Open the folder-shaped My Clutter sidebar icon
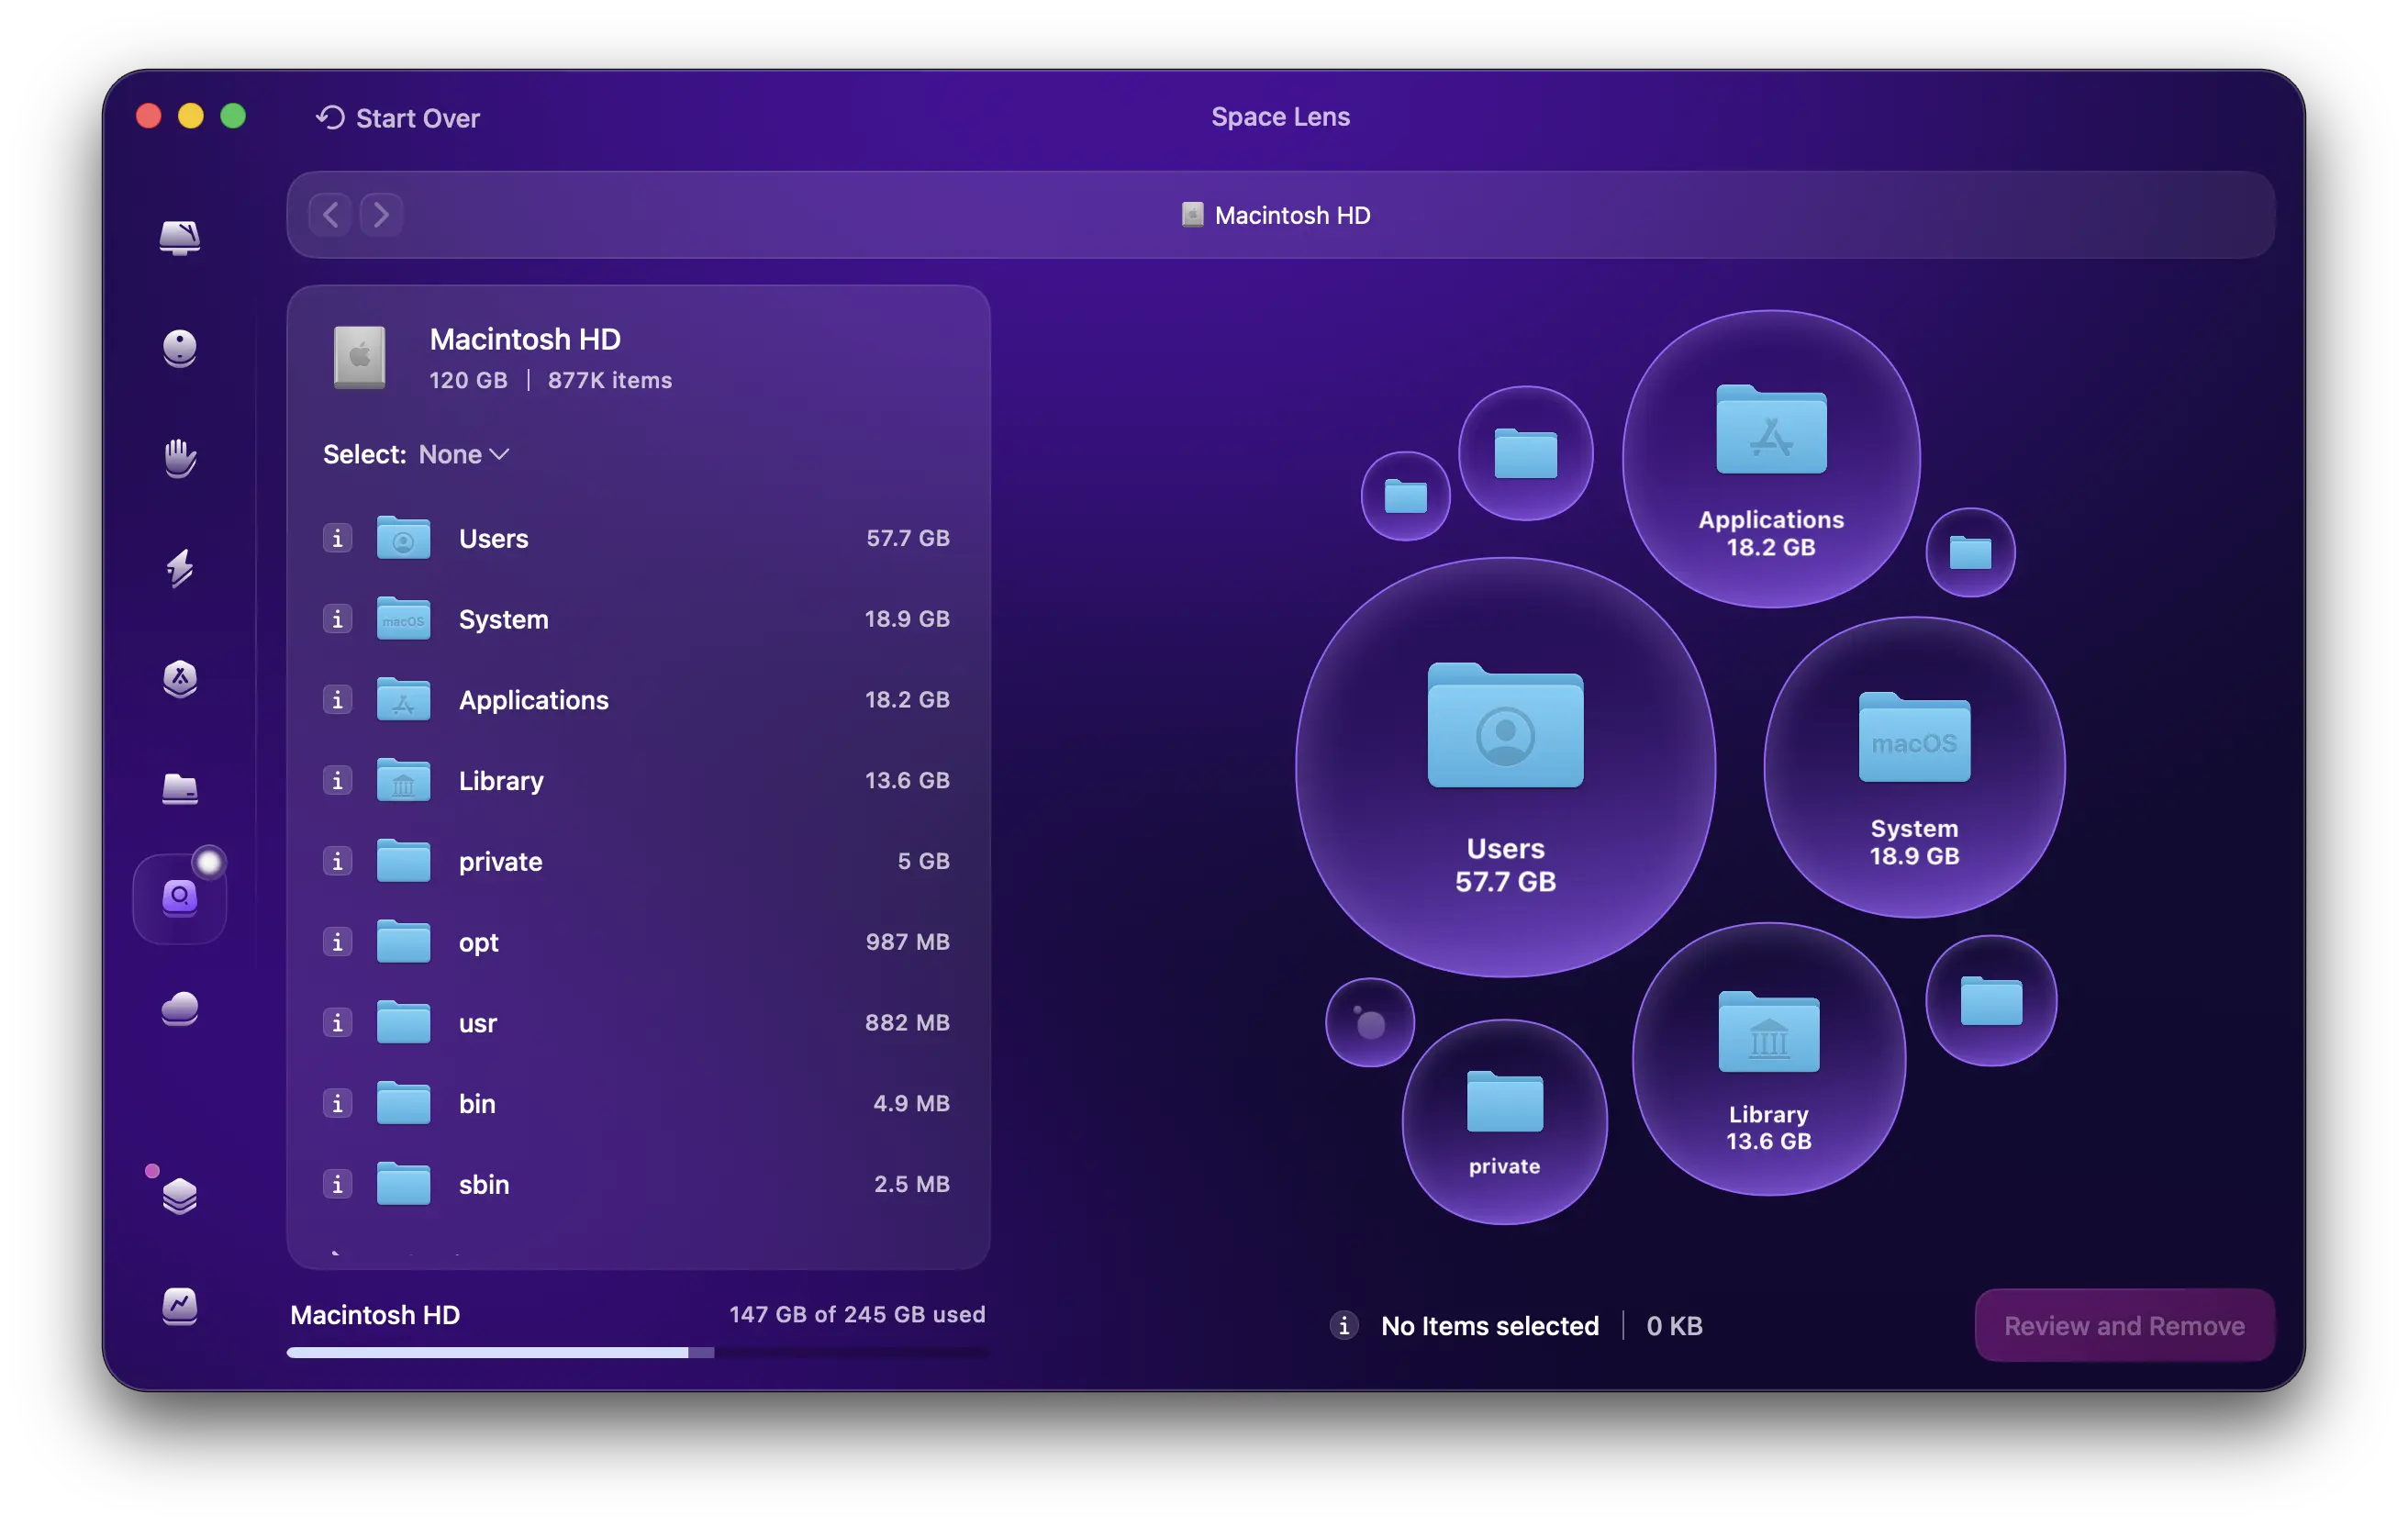 click(x=180, y=789)
